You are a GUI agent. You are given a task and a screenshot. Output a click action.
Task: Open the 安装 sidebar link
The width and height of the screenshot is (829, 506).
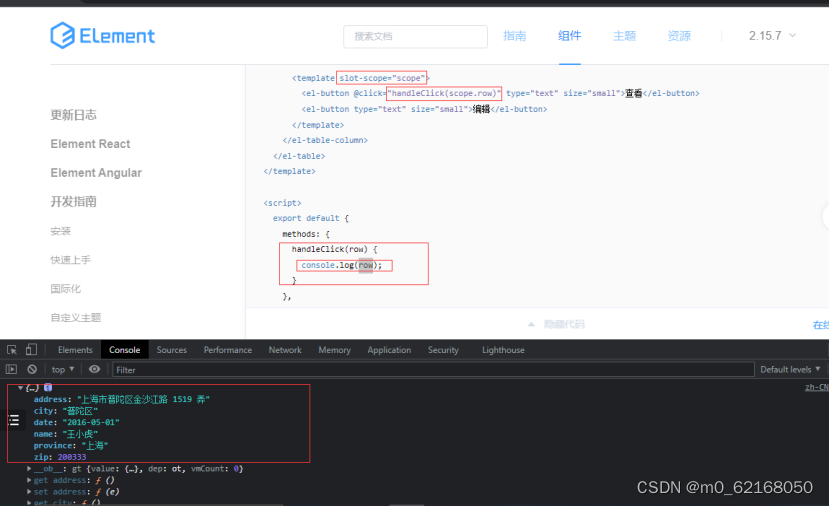pyautogui.click(x=61, y=231)
